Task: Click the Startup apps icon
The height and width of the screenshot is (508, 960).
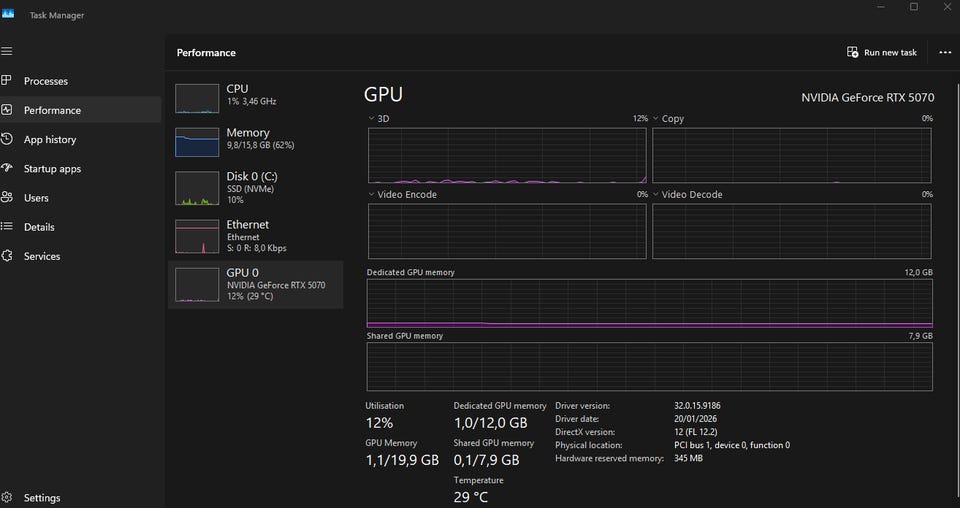Action: pyautogui.click(x=7, y=169)
